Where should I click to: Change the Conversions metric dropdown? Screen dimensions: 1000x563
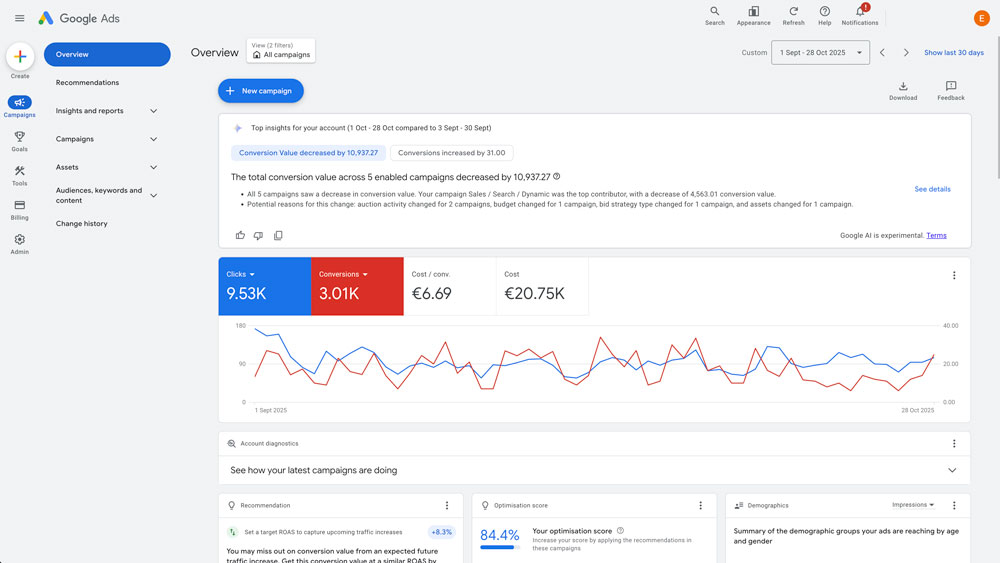(343, 274)
